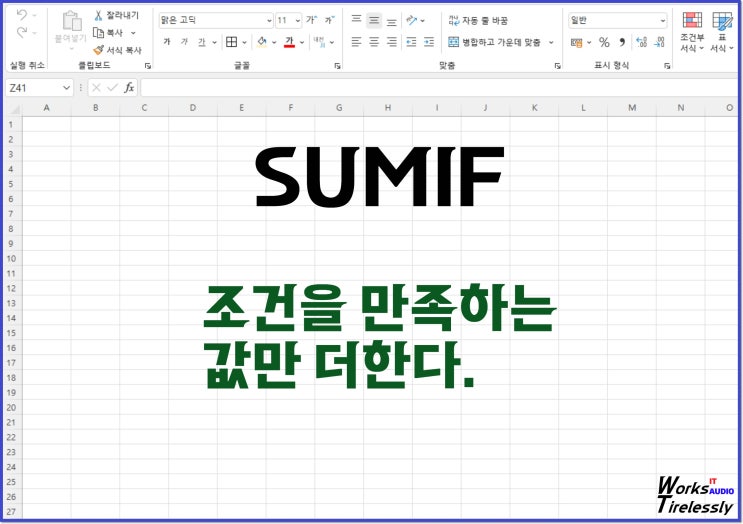Align text to bottom of cell
Image resolution: width=743 pixels, height=524 pixels.
click(x=391, y=20)
